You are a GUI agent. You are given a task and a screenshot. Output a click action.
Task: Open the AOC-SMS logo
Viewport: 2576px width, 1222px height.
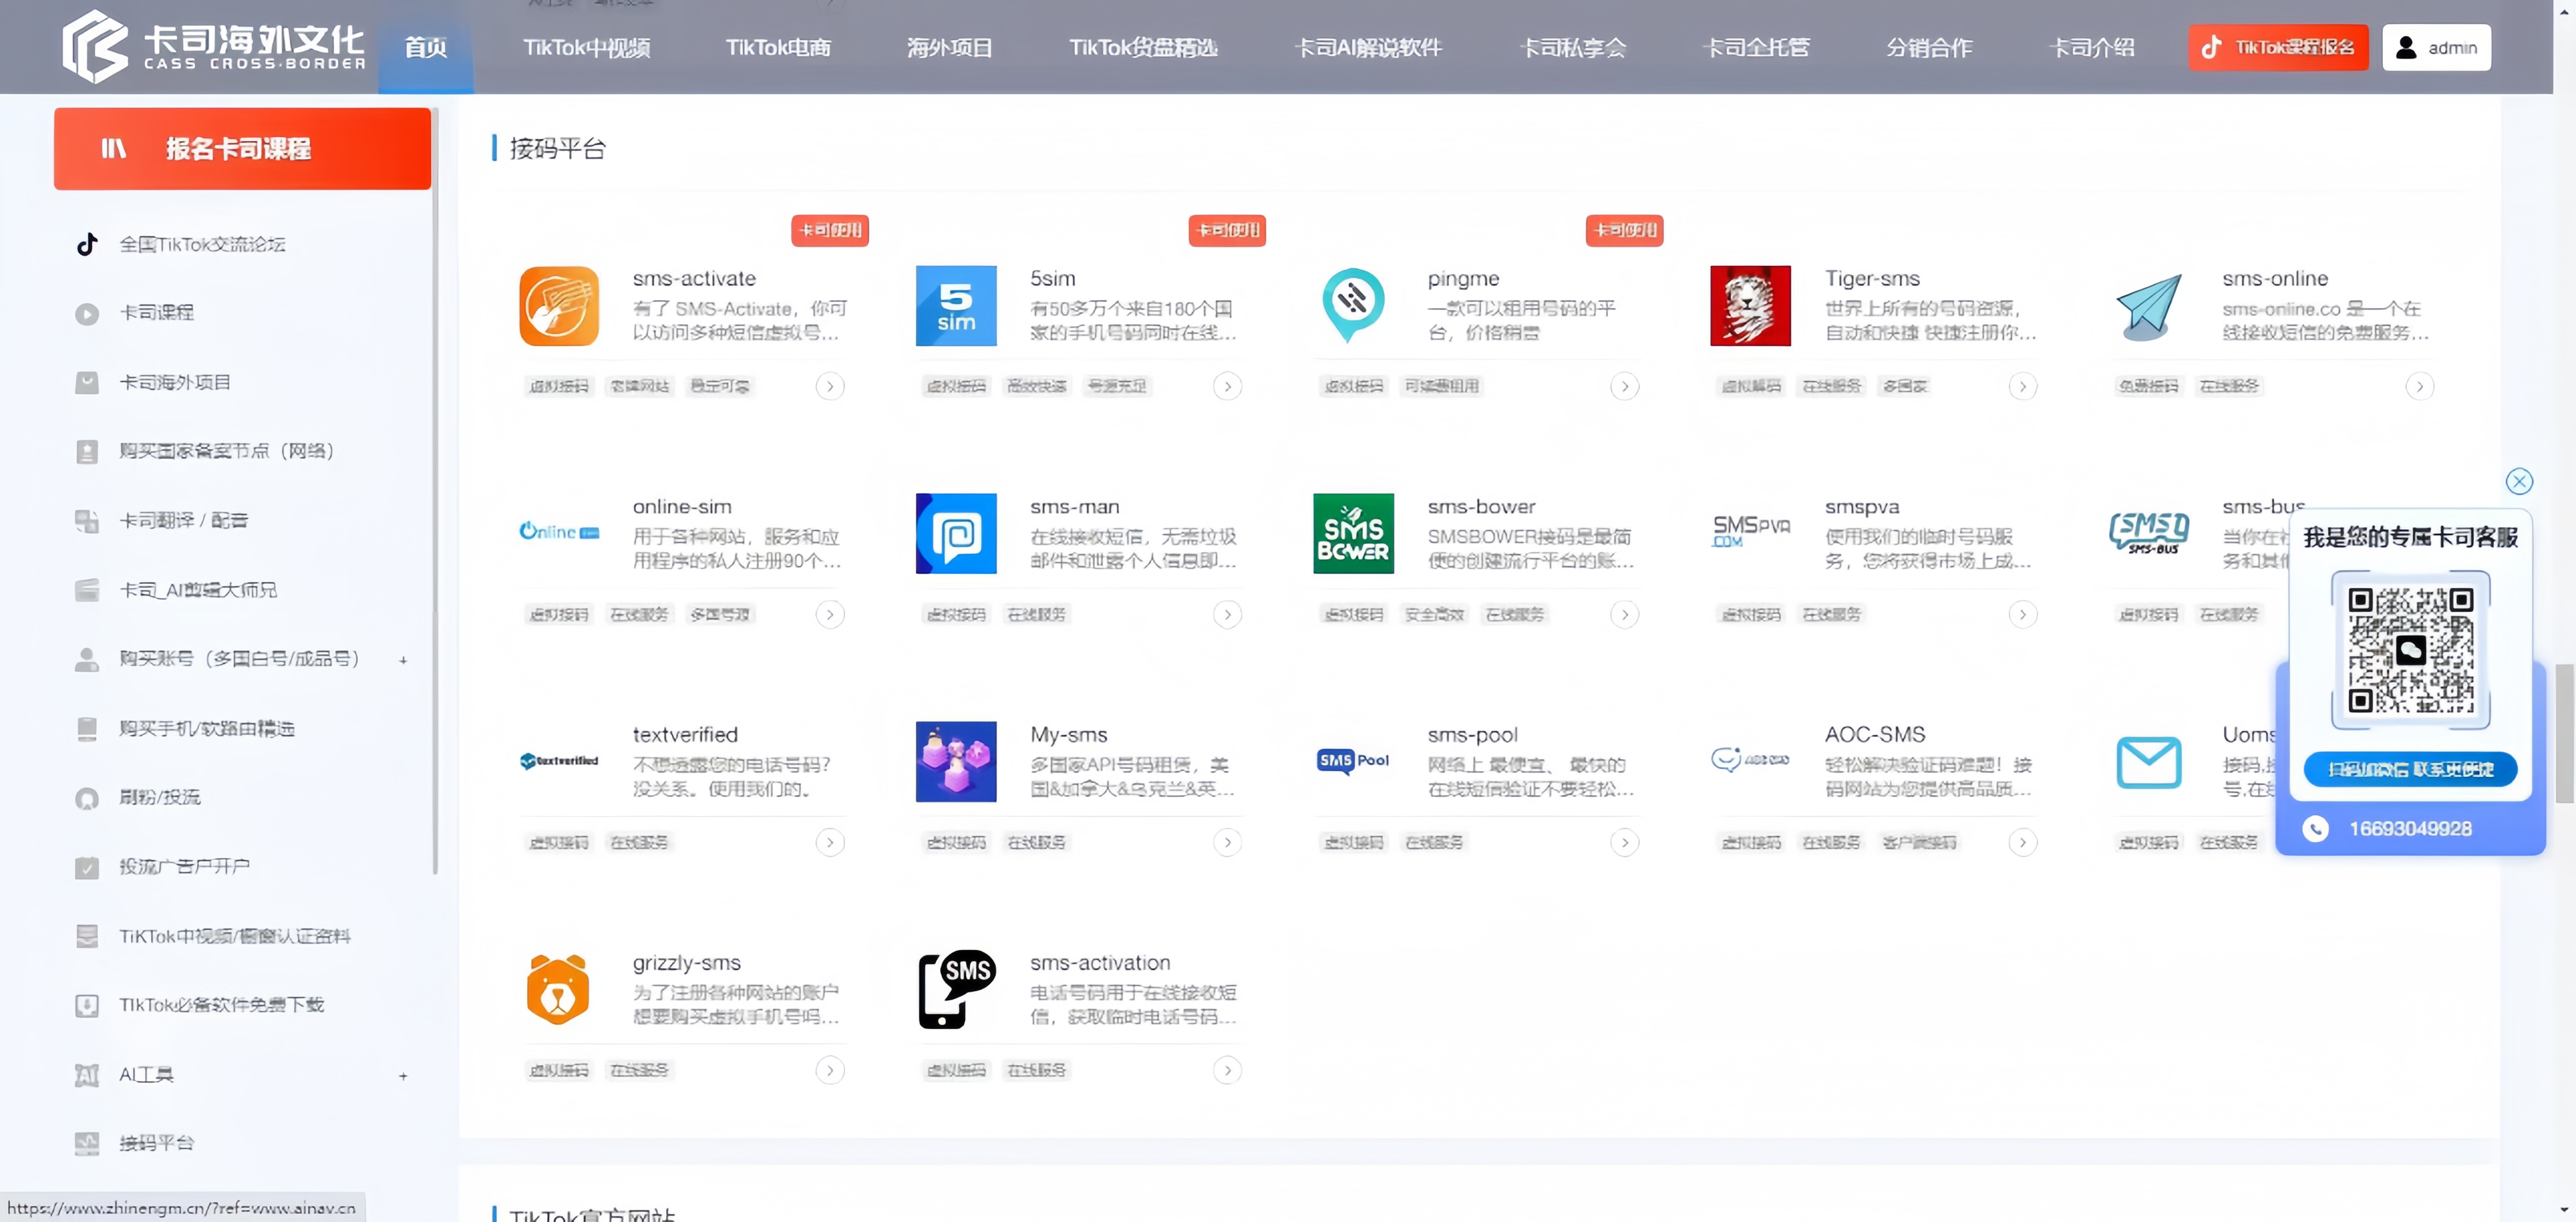1750,760
